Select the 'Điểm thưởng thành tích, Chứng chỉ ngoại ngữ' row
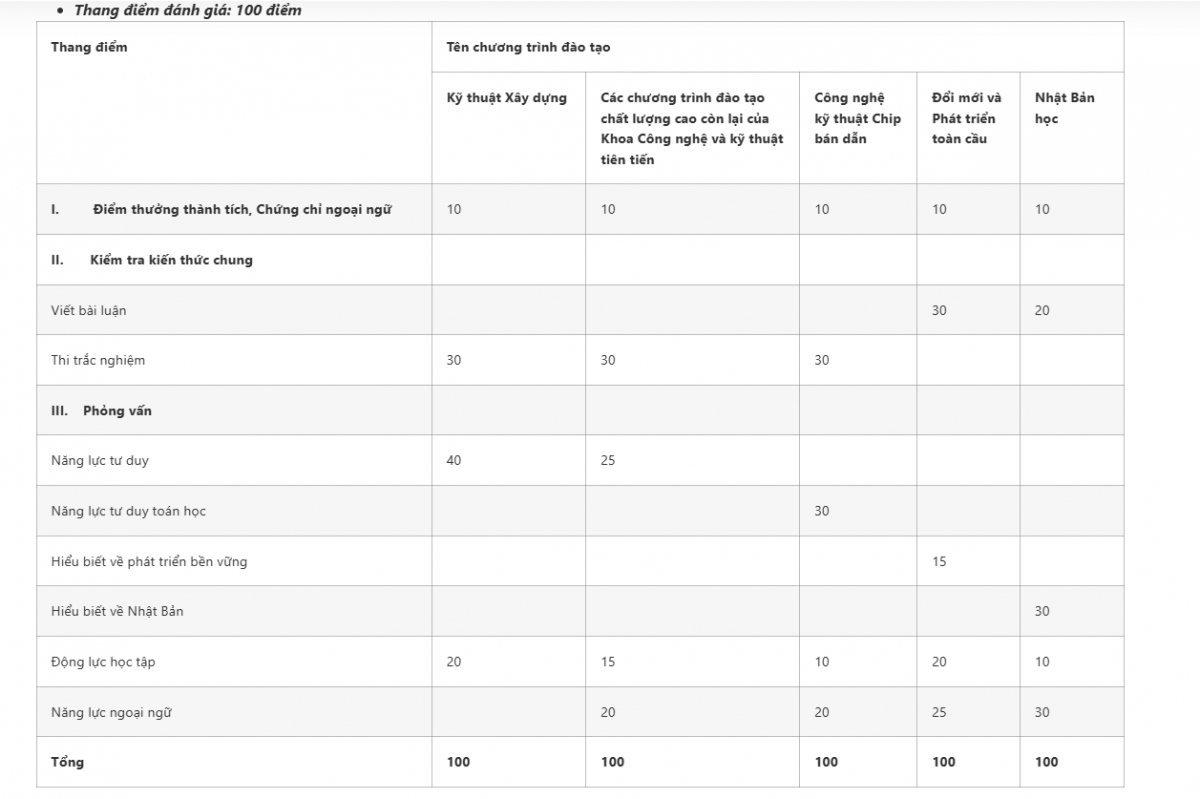 [x=241, y=209]
